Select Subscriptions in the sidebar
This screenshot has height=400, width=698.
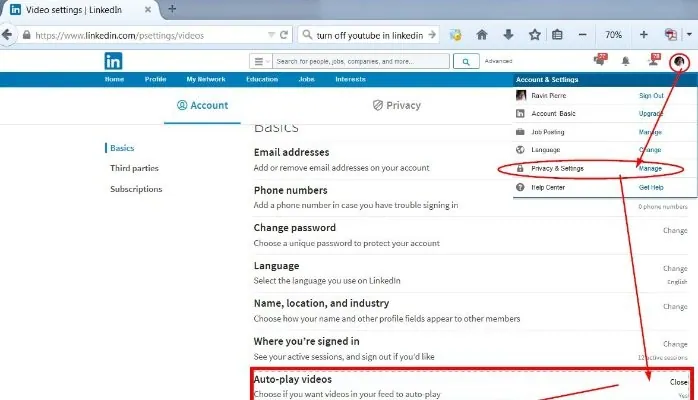click(136, 189)
